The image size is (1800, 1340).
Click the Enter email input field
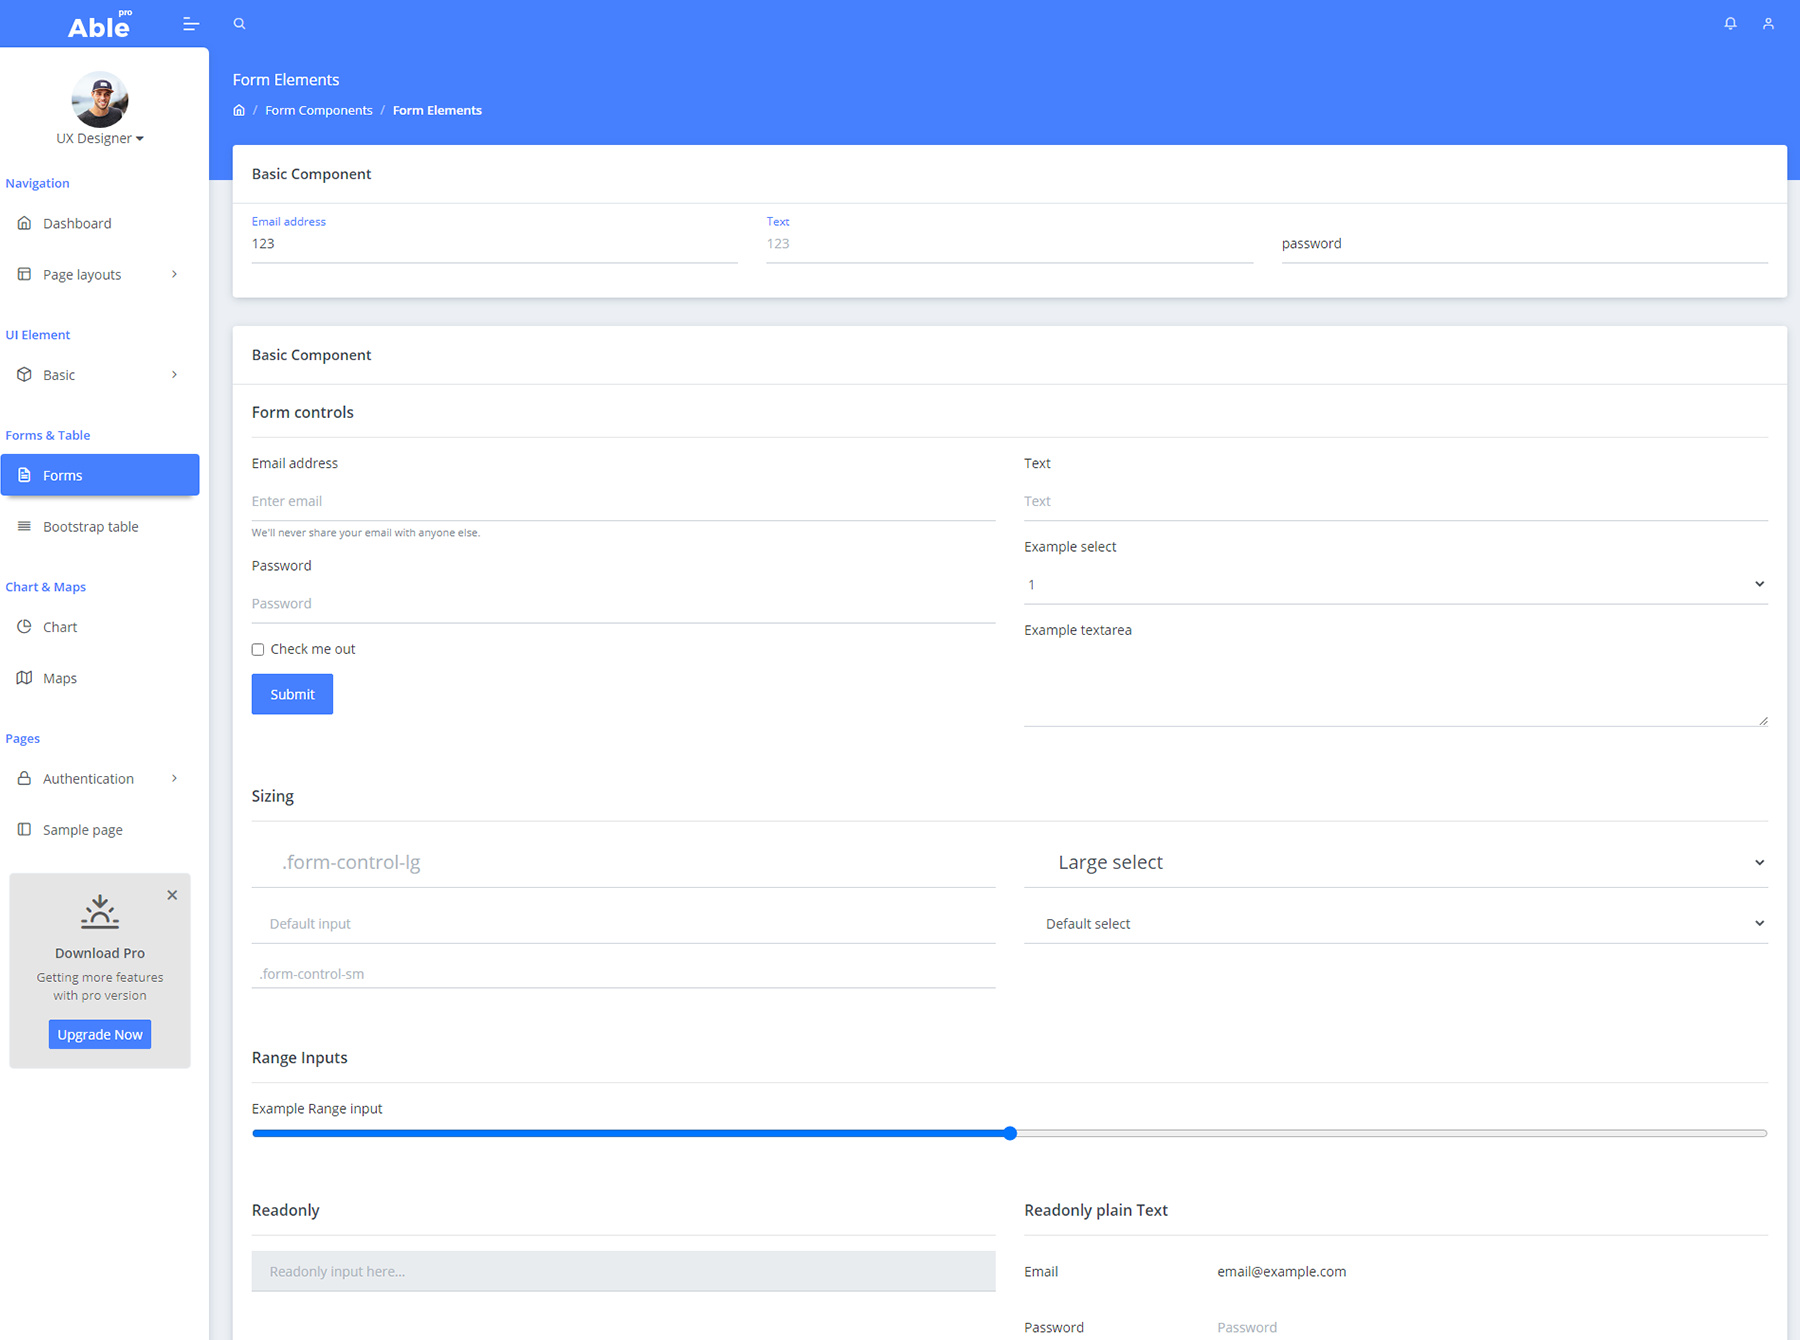pyautogui.click(x=623, y=501)
